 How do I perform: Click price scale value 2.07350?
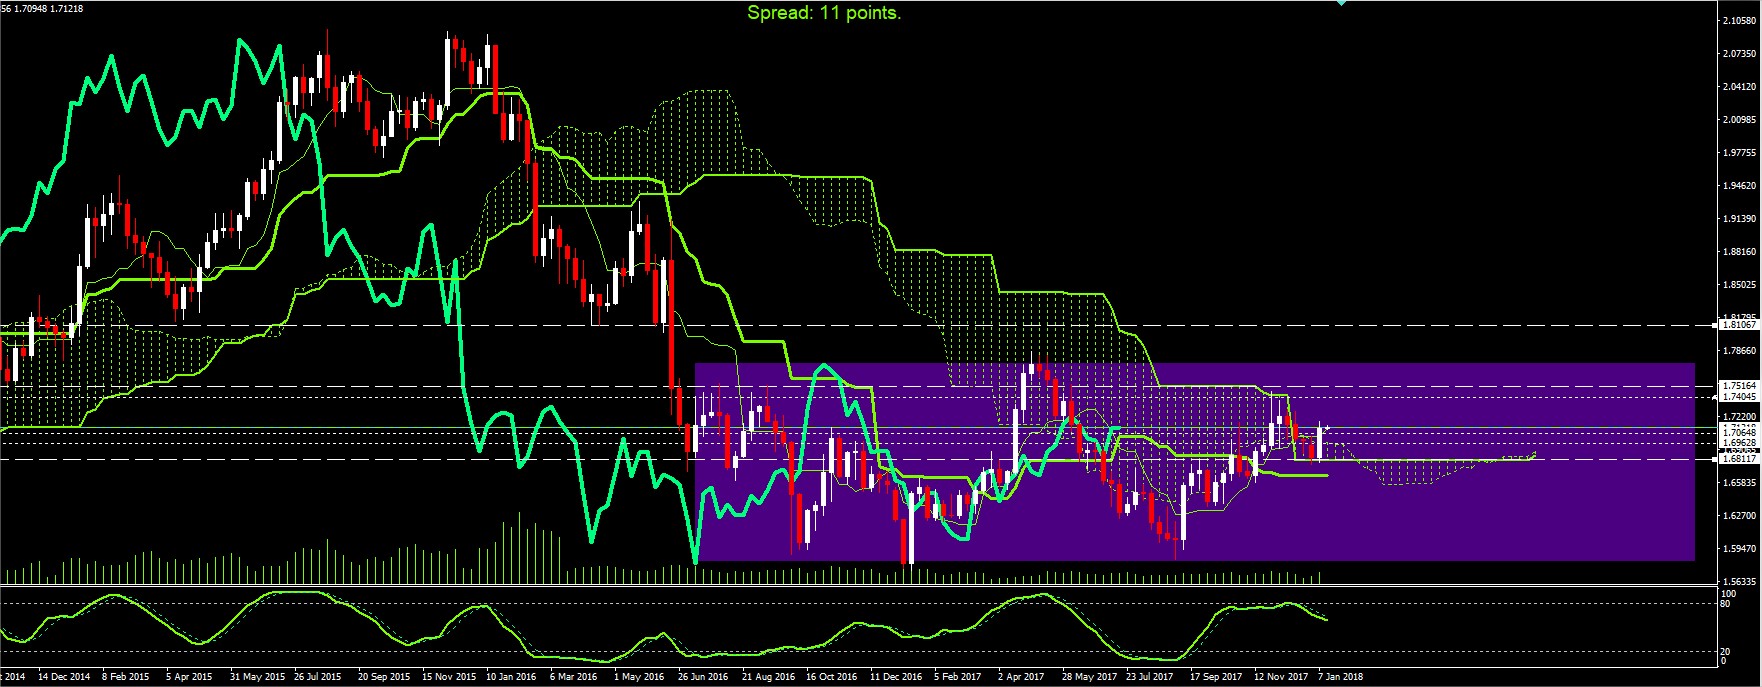coord(1740,54)
